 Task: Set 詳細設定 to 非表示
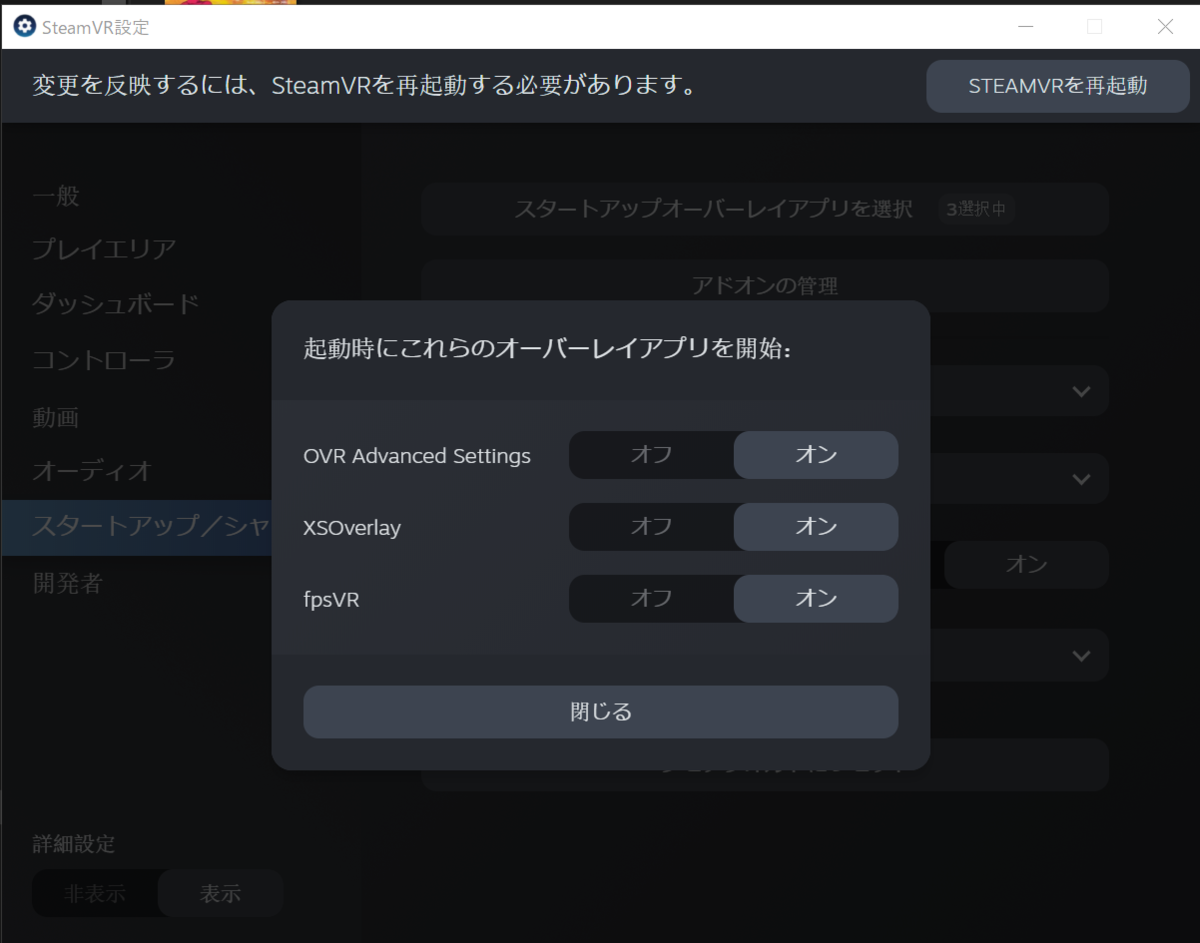point(95,894)
